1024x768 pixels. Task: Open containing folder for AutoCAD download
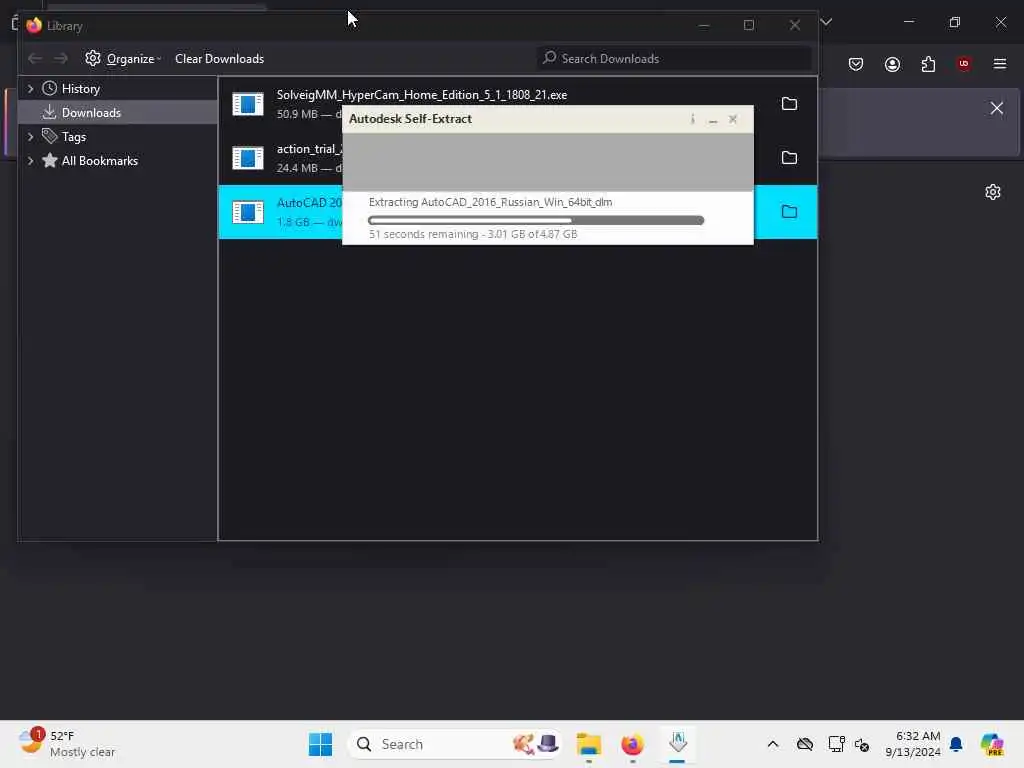789,212
